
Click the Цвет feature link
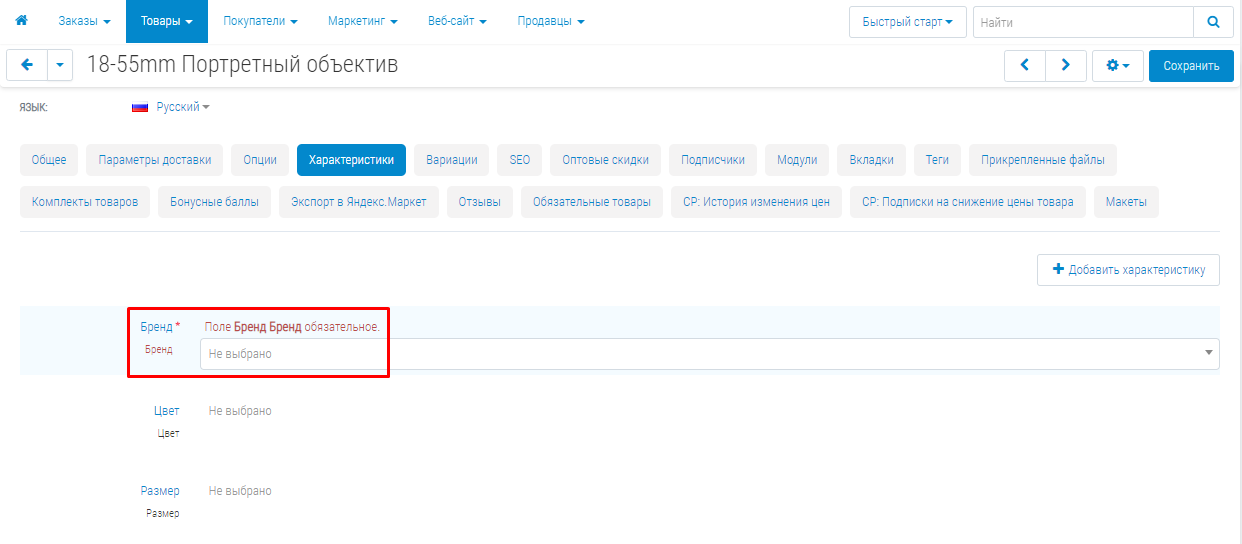[166, 411]
